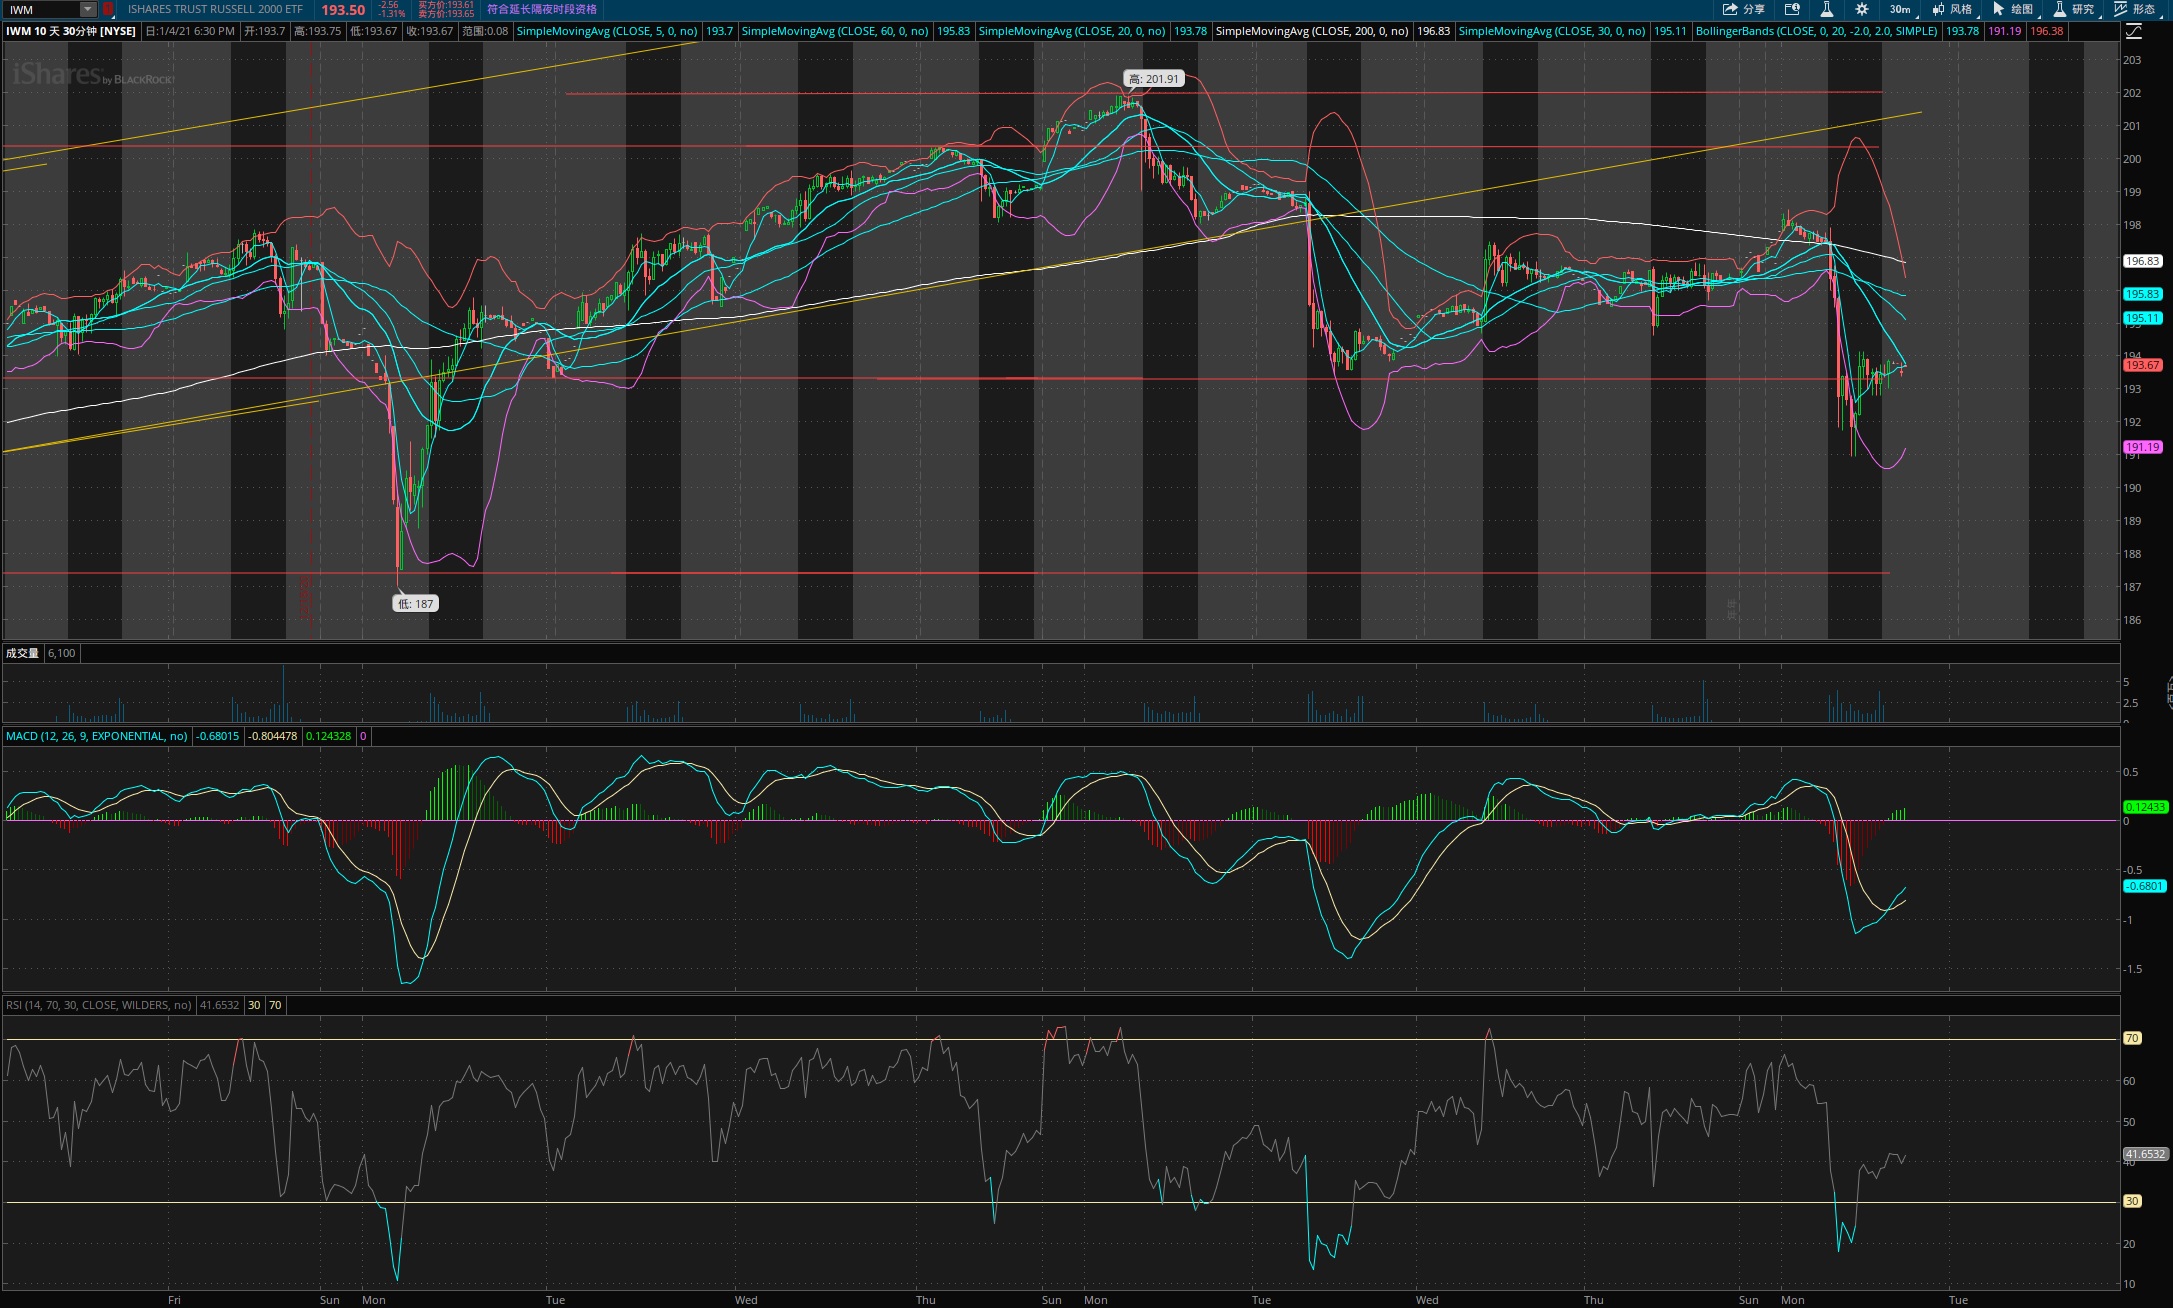Click the 符合延长隔夜时段资格 label
The height and width of the screenshot is (1308, 2173).
tap(541, 9)
